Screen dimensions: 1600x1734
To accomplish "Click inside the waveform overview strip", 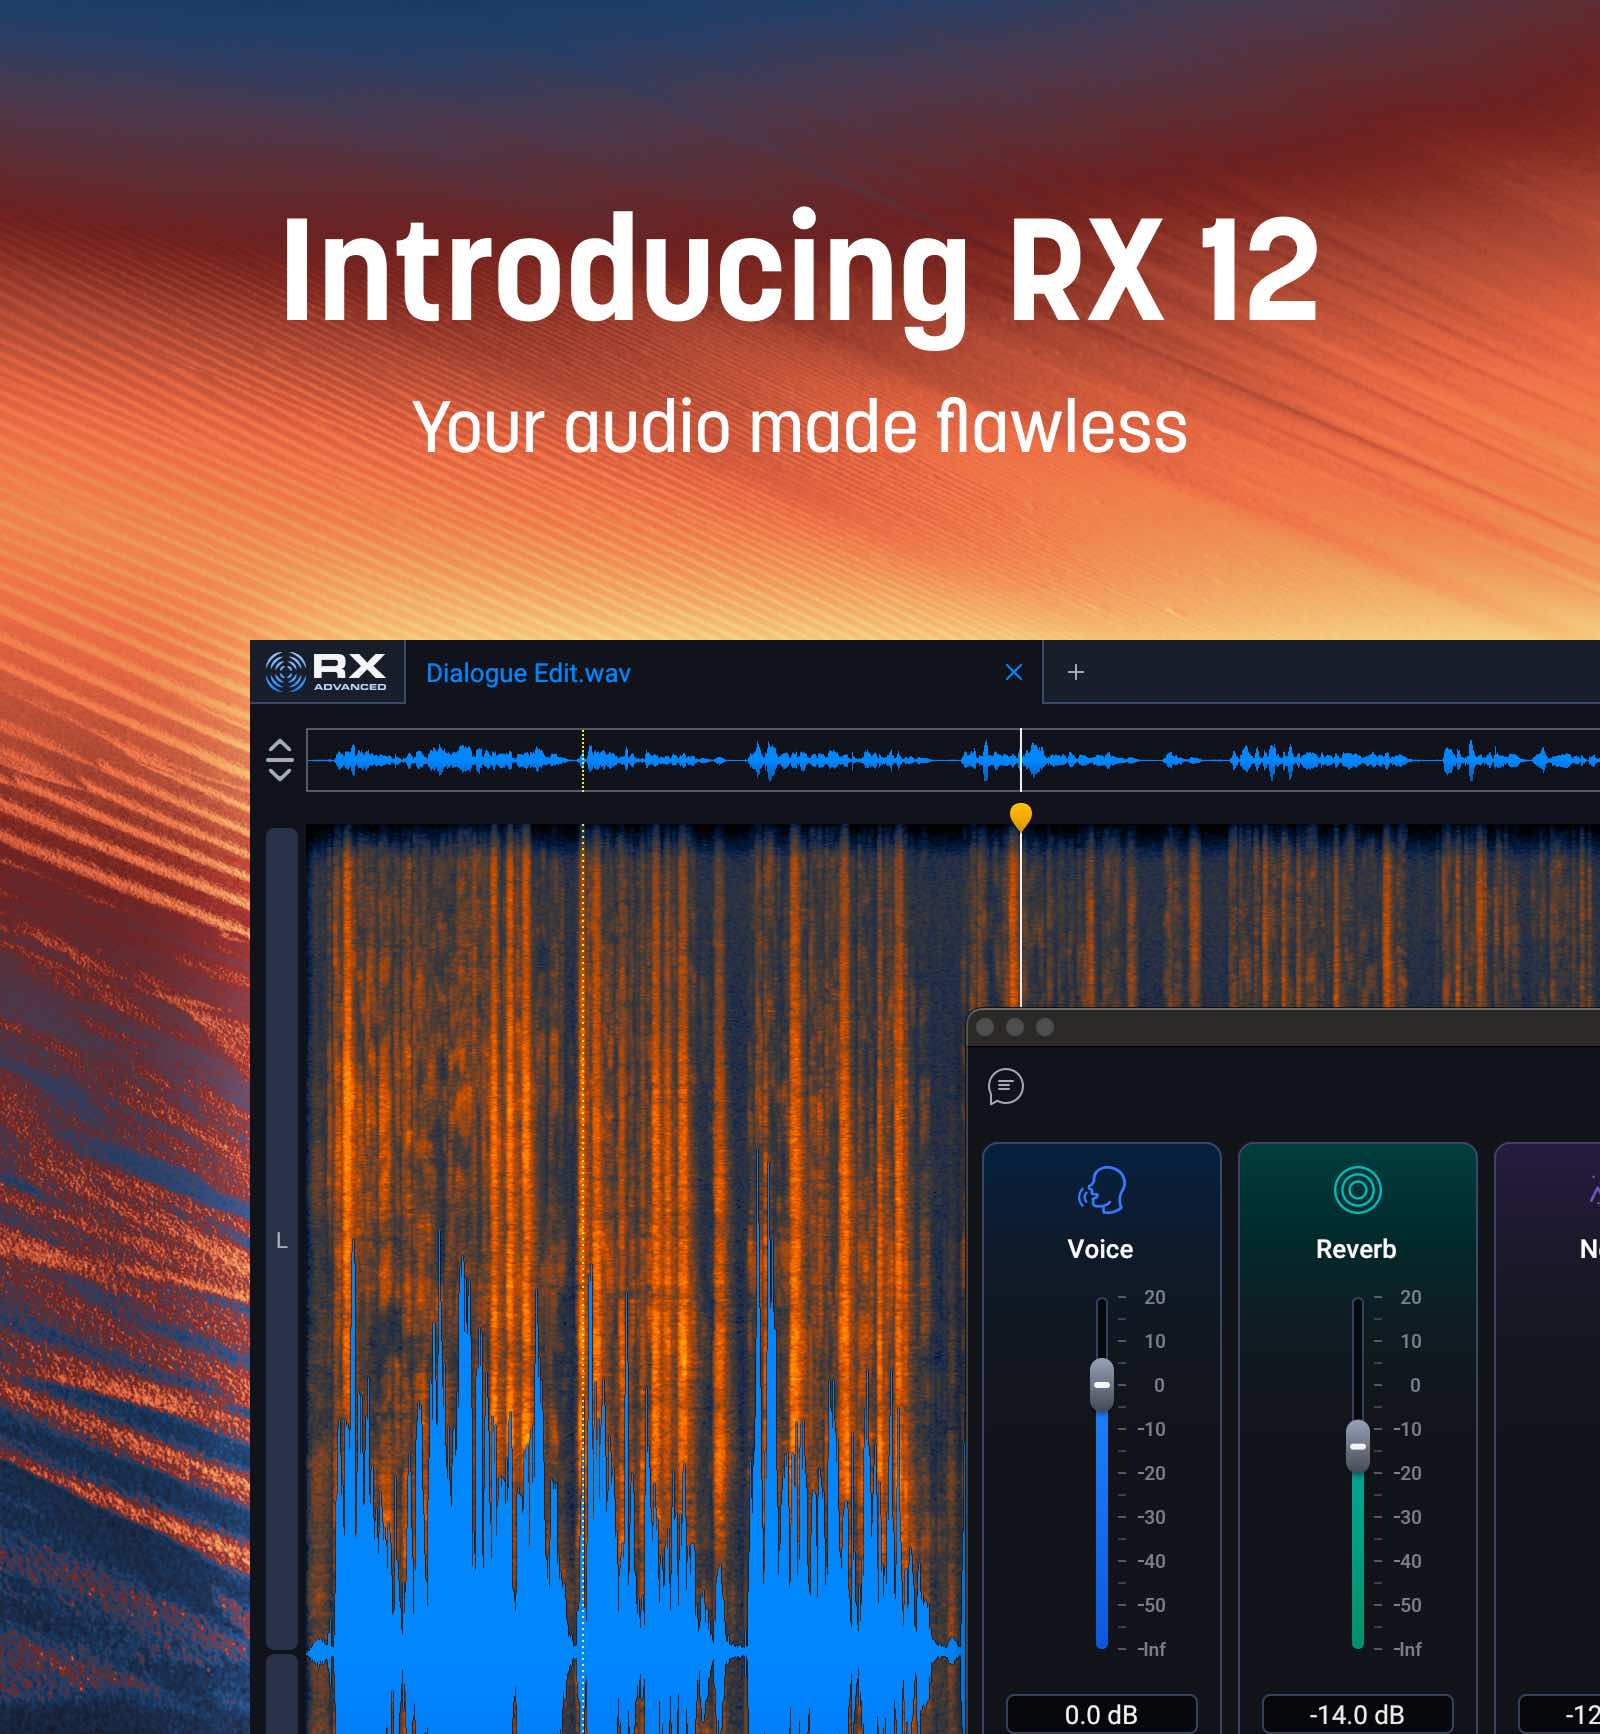I will pos(700,760).
